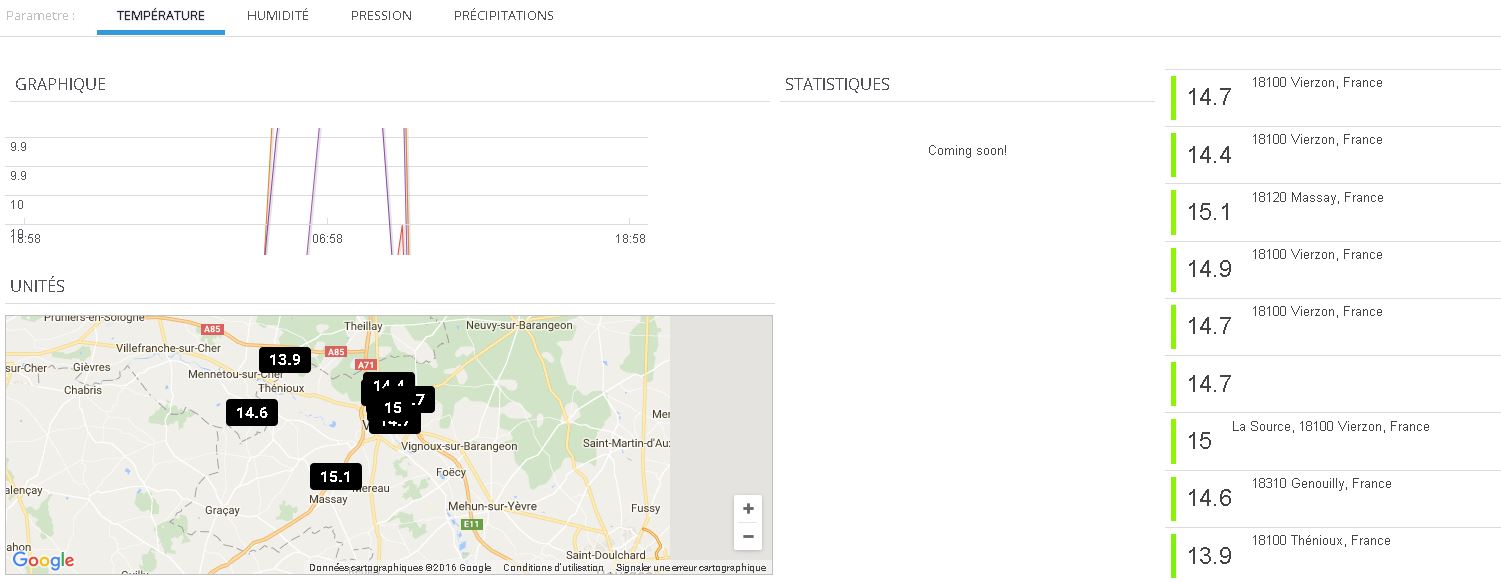Click the Google logo on the map
This screenshot has height=582, width=1501.
[43, 561]
